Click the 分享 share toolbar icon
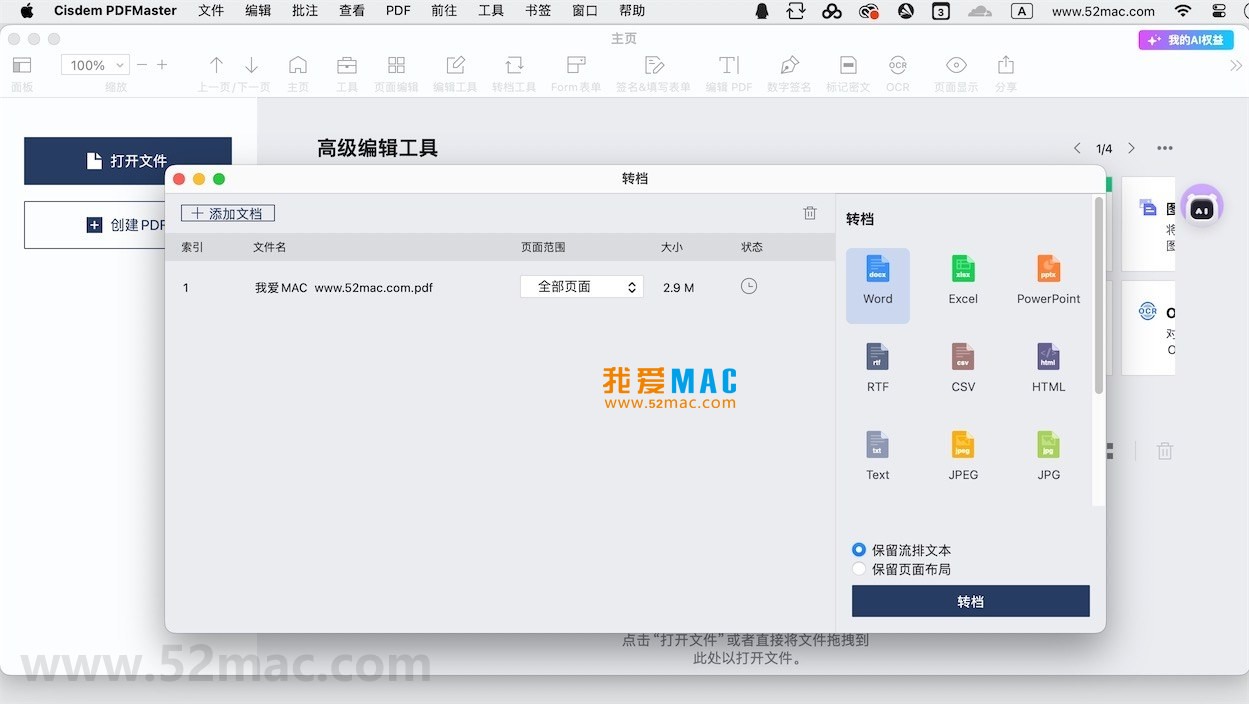 point(1006,65)
